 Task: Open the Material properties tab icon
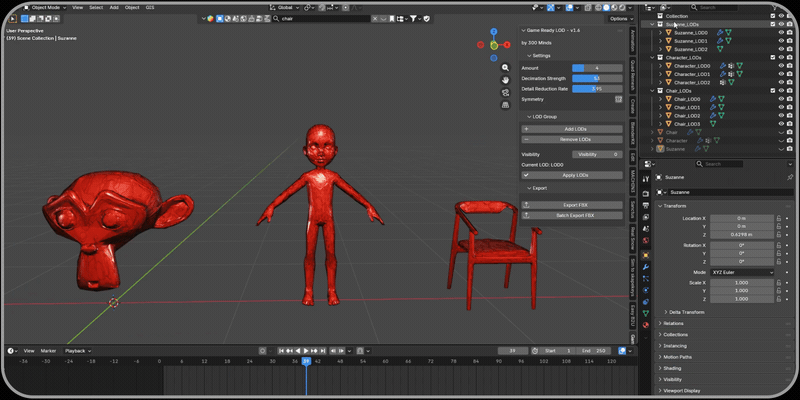click(x=646, y=325)
